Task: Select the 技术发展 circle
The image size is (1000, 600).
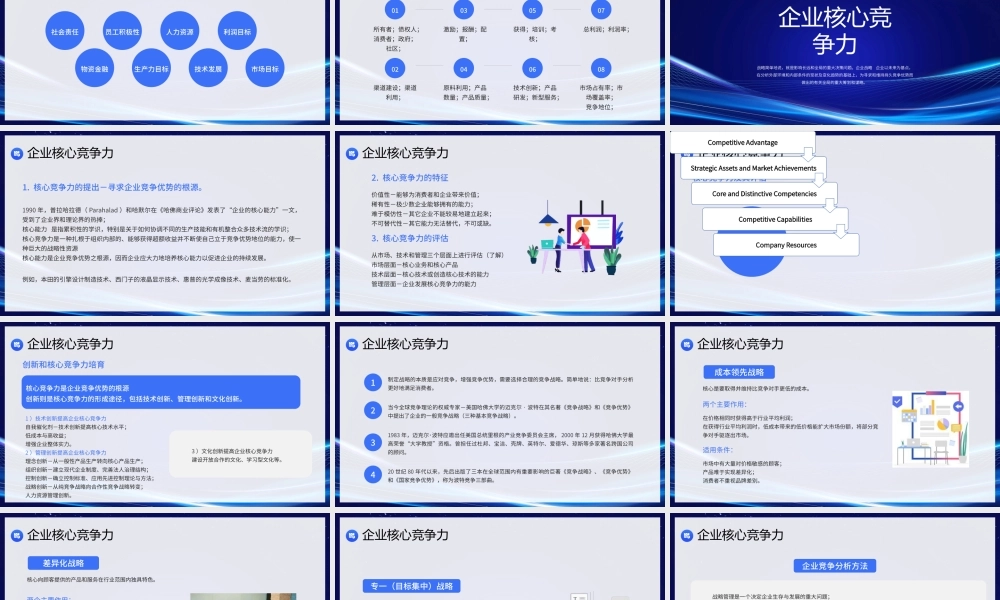Action: pyautogui.click(x=208, y=68)
